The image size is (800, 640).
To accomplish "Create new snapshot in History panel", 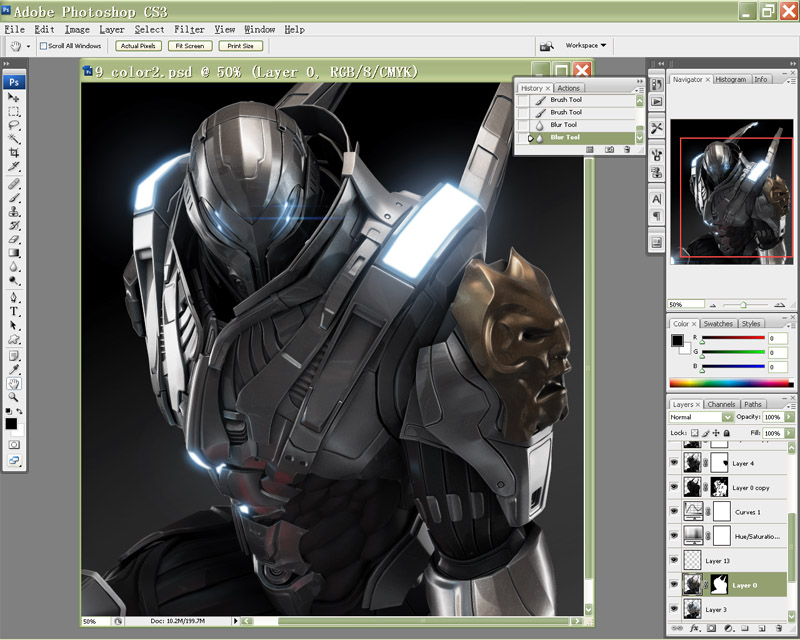I will [609, 150].
